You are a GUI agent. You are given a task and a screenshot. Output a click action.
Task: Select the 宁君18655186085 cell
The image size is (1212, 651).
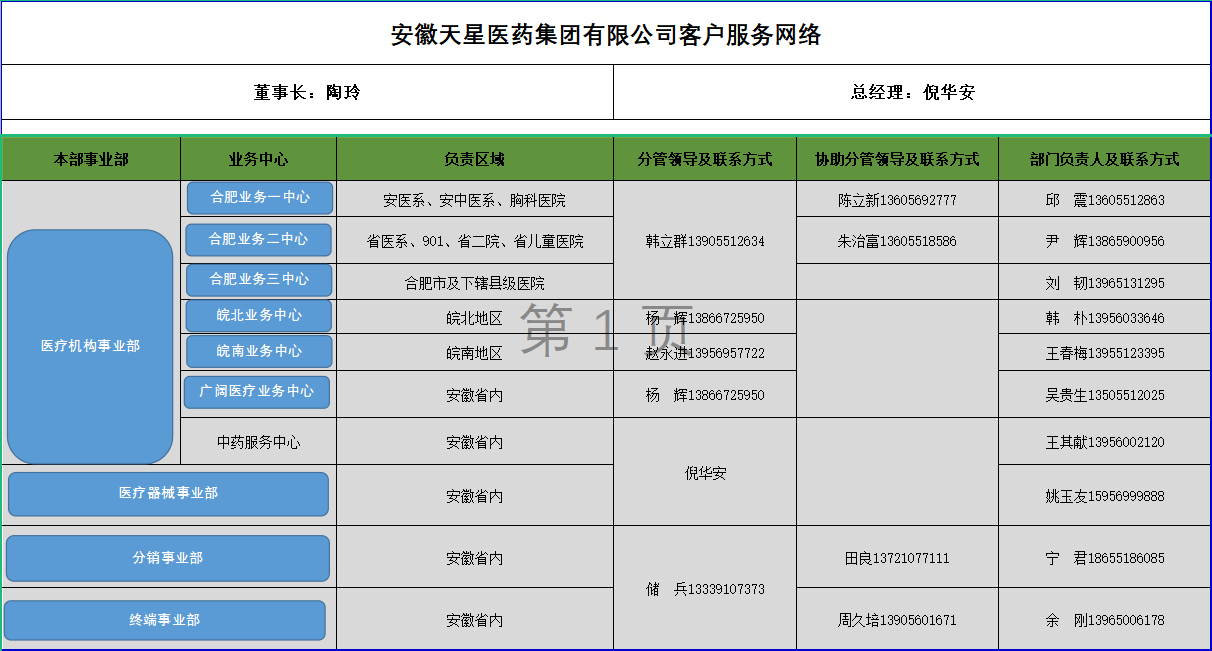tap(1105, 558)
